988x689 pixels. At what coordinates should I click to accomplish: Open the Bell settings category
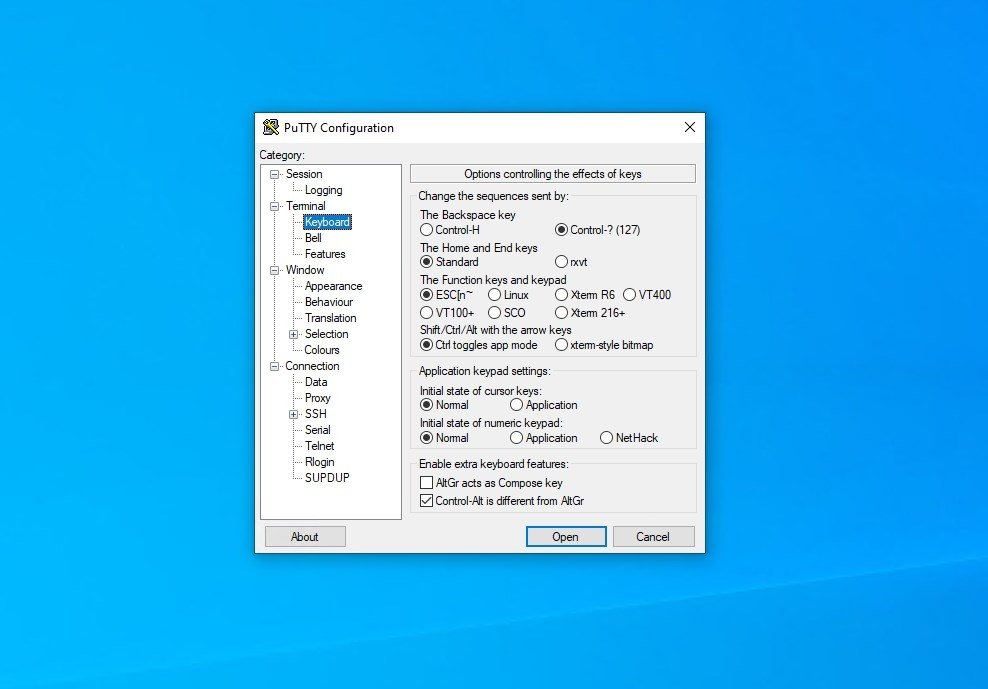(x=313, y=238)
